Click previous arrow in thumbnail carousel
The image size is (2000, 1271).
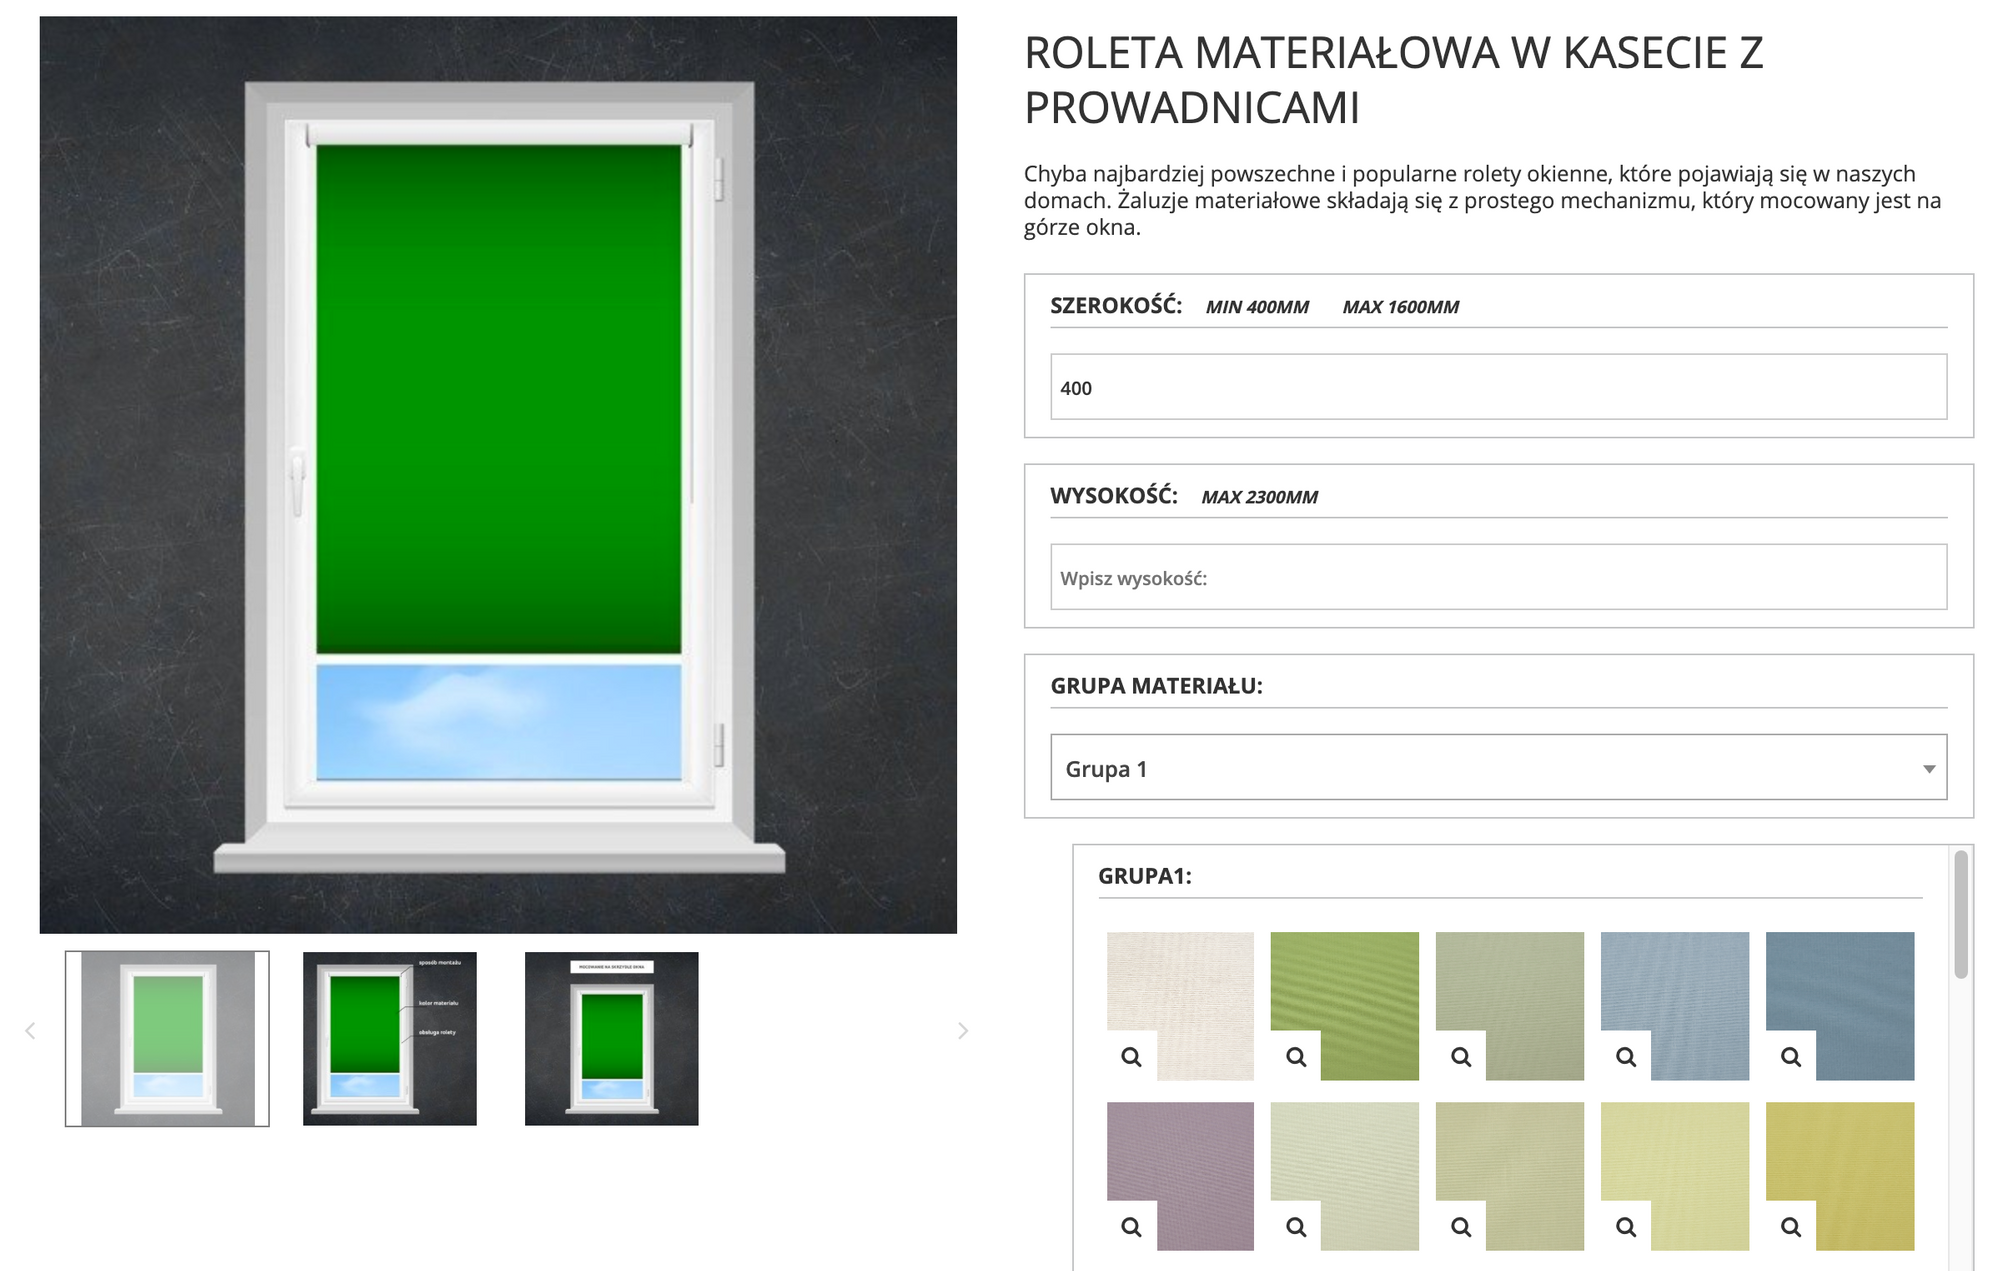pos(30,1031)
